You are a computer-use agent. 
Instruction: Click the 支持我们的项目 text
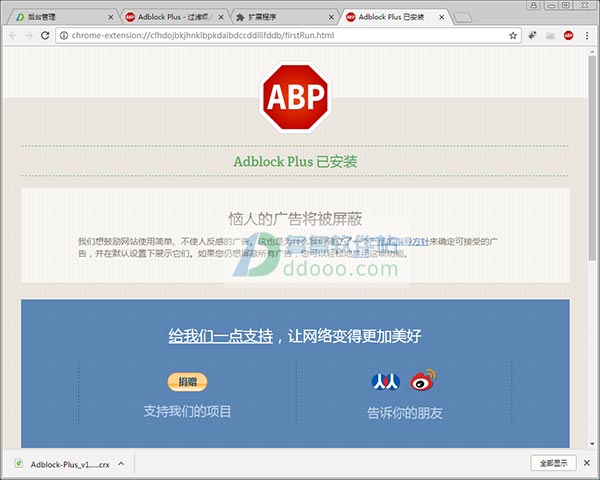188,411
